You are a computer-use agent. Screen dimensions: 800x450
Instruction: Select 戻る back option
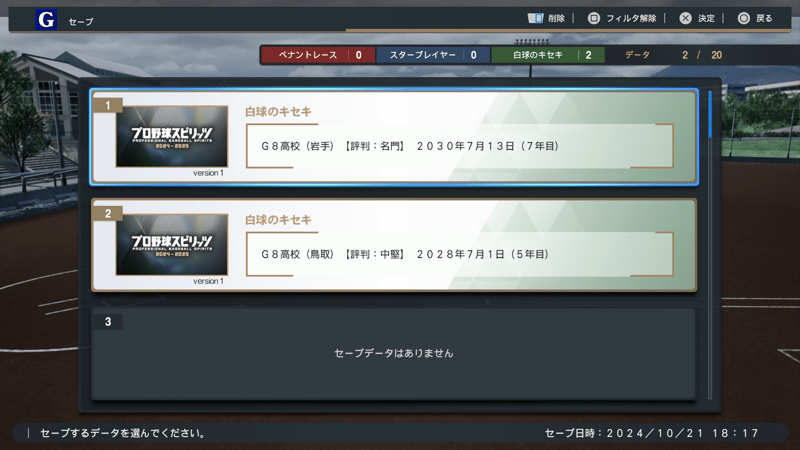tap(764, 18)
